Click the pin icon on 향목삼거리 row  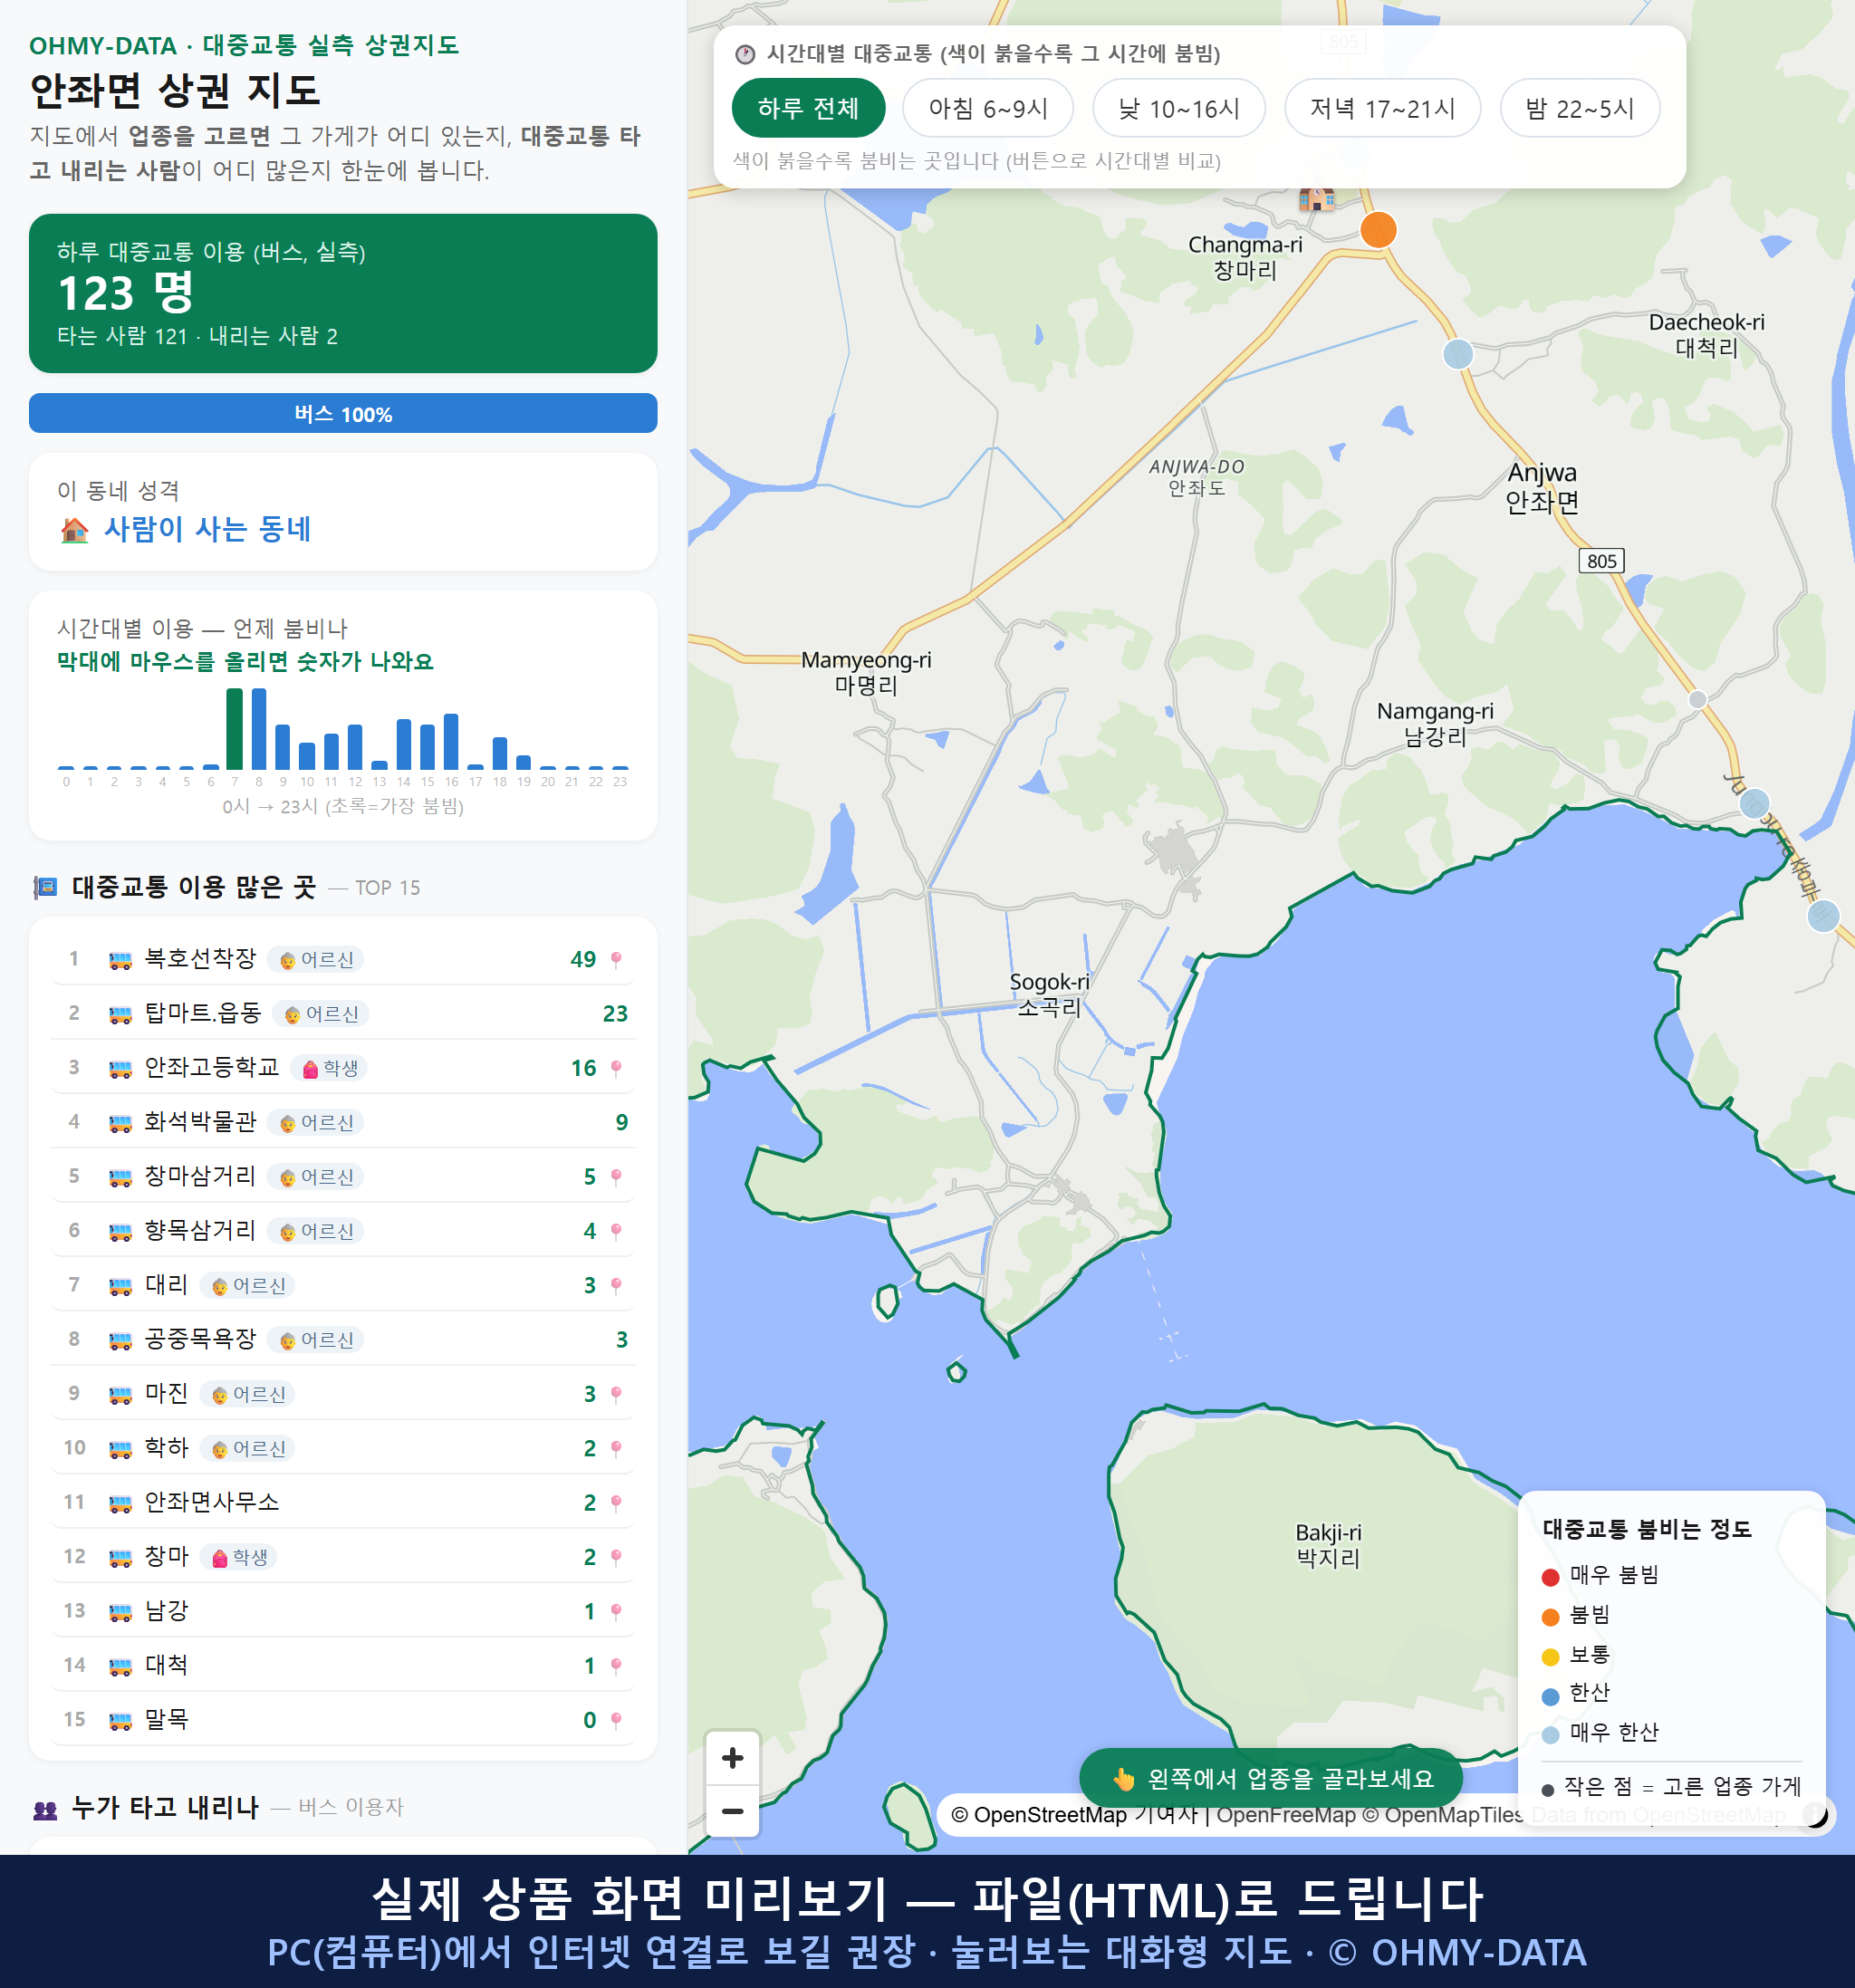click(616, 1232)
